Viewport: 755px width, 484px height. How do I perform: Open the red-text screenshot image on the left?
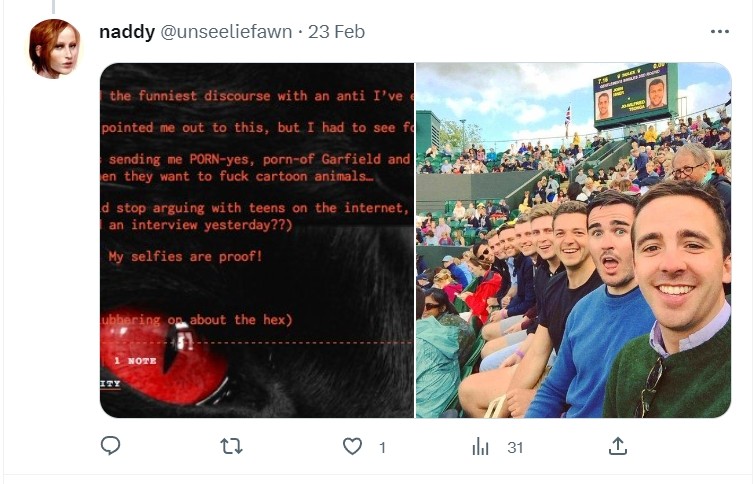pos(257,240)
